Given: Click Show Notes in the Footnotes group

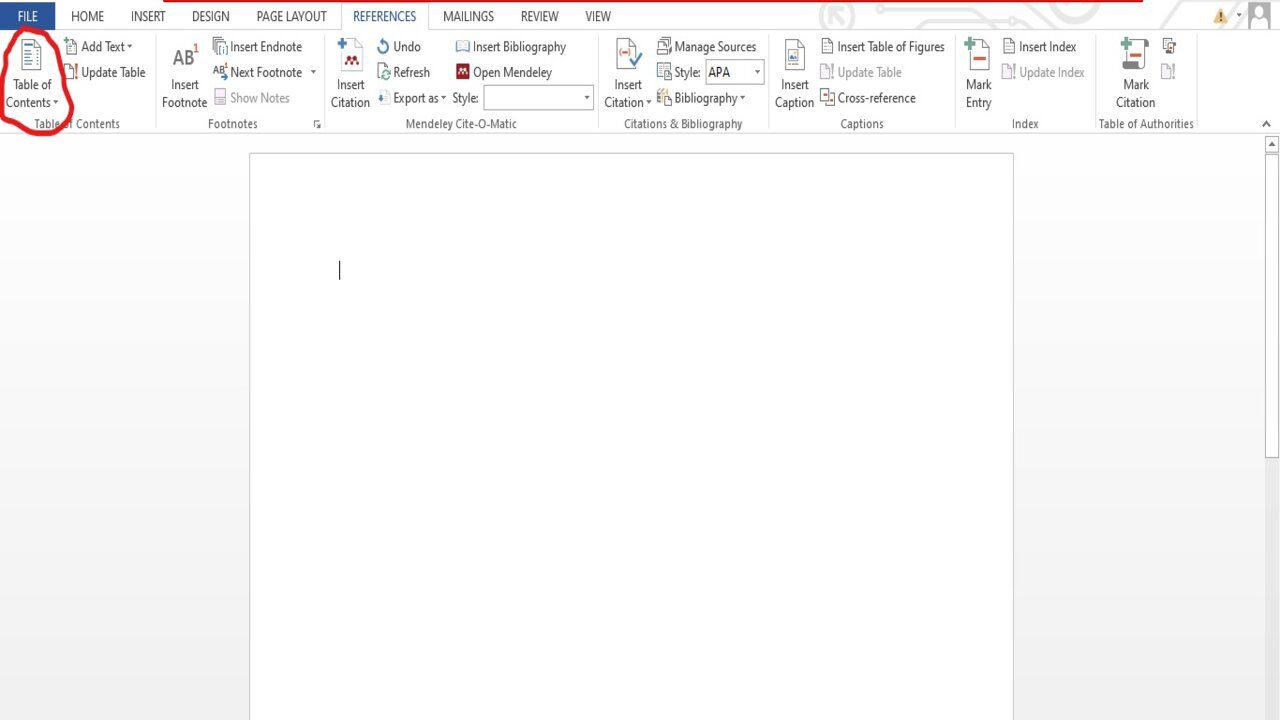Looking at the screenshot, I should click(252, 98).
